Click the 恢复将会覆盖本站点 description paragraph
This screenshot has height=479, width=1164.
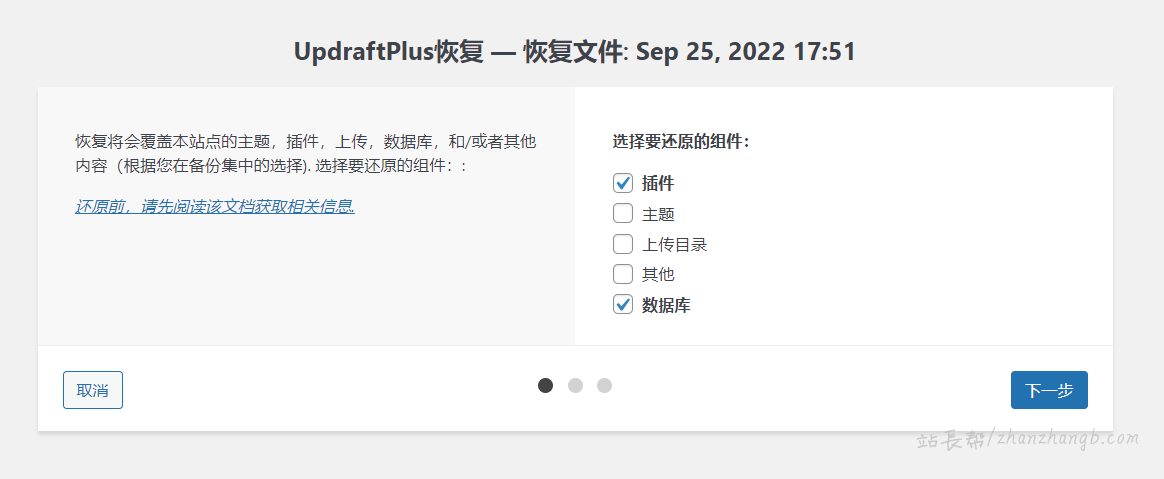coord(310,154)
